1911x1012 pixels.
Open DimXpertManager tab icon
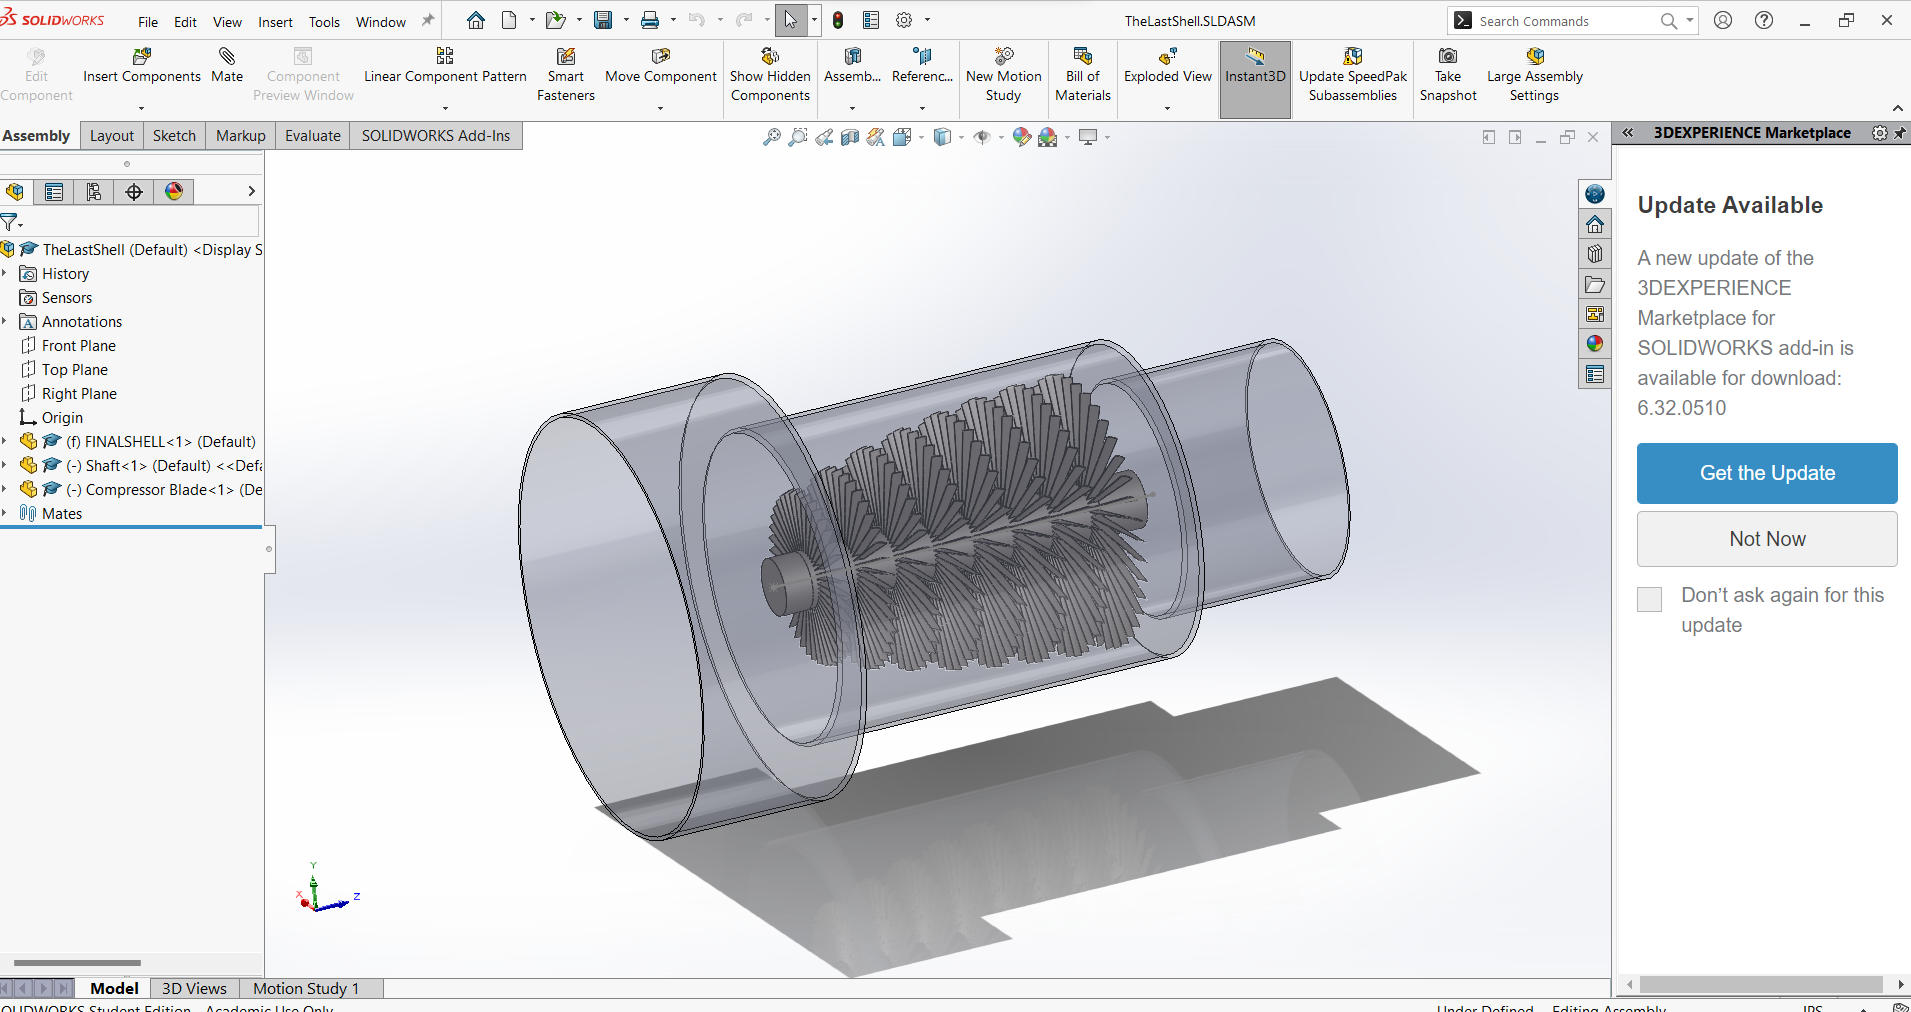coord(134,192)
